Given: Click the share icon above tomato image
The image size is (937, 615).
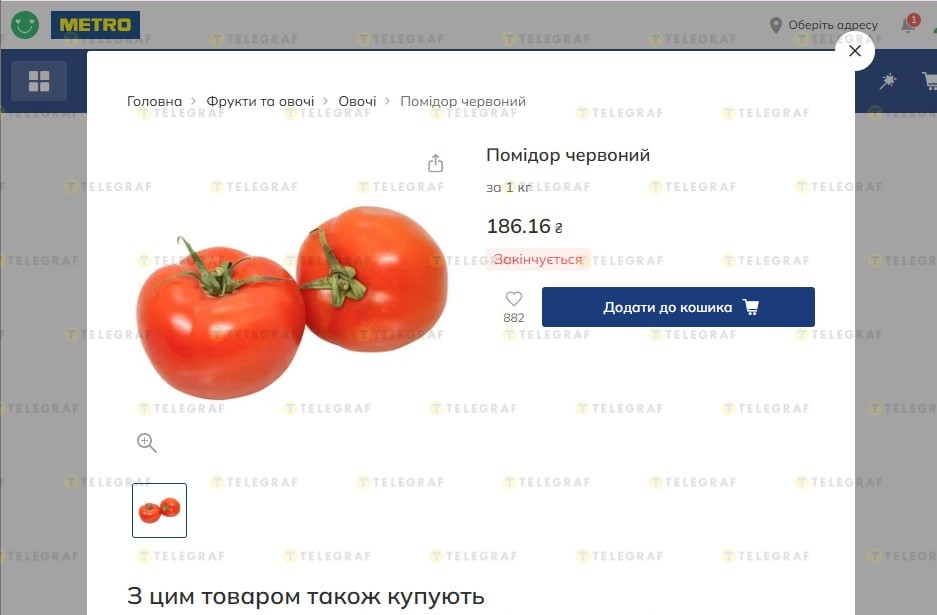Looking at the screenshot, I should pyautogui.click(x=436, y=163).
